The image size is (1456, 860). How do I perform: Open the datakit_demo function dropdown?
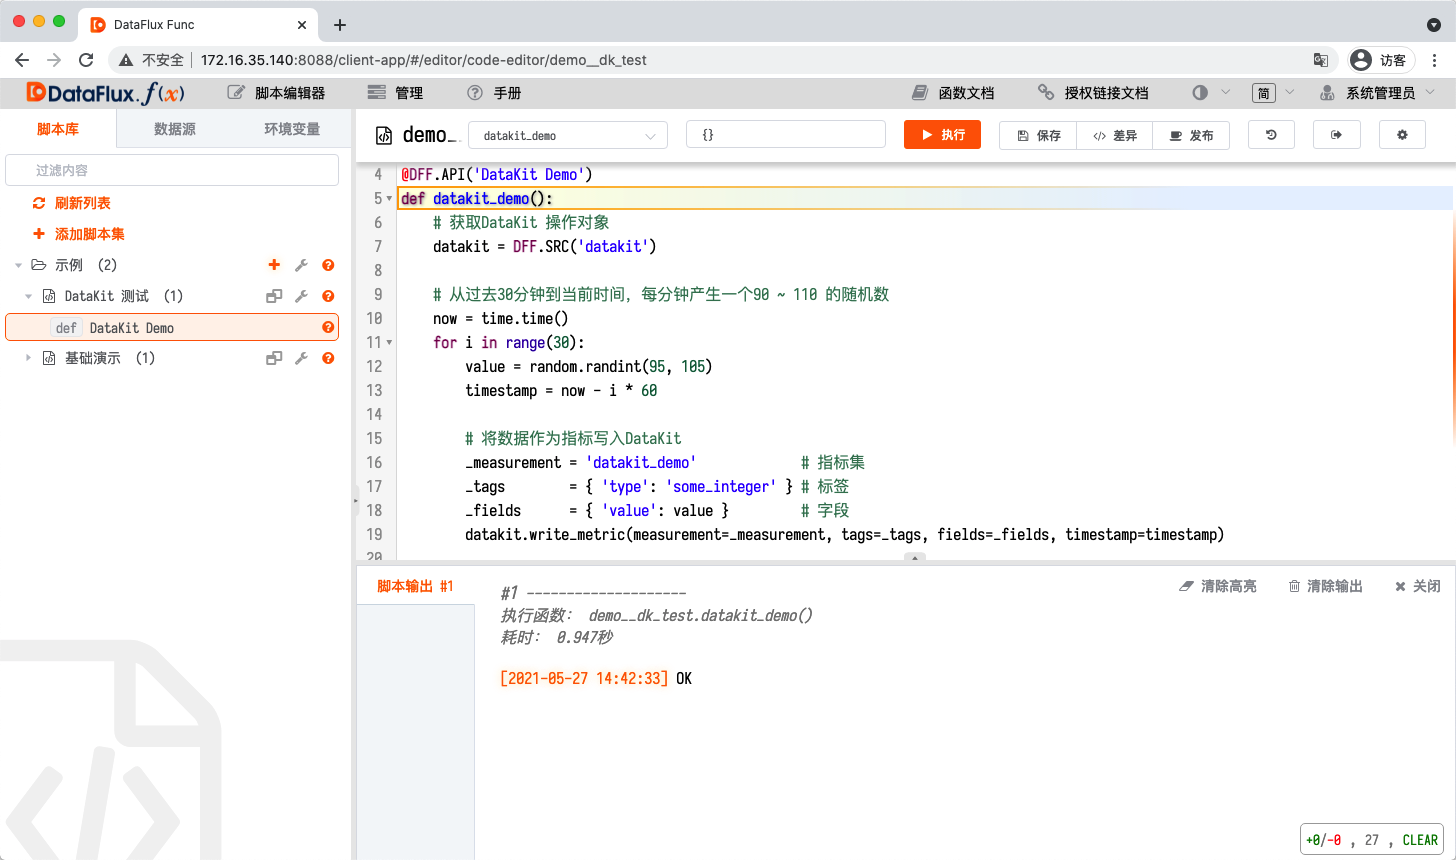pos(567,135)
